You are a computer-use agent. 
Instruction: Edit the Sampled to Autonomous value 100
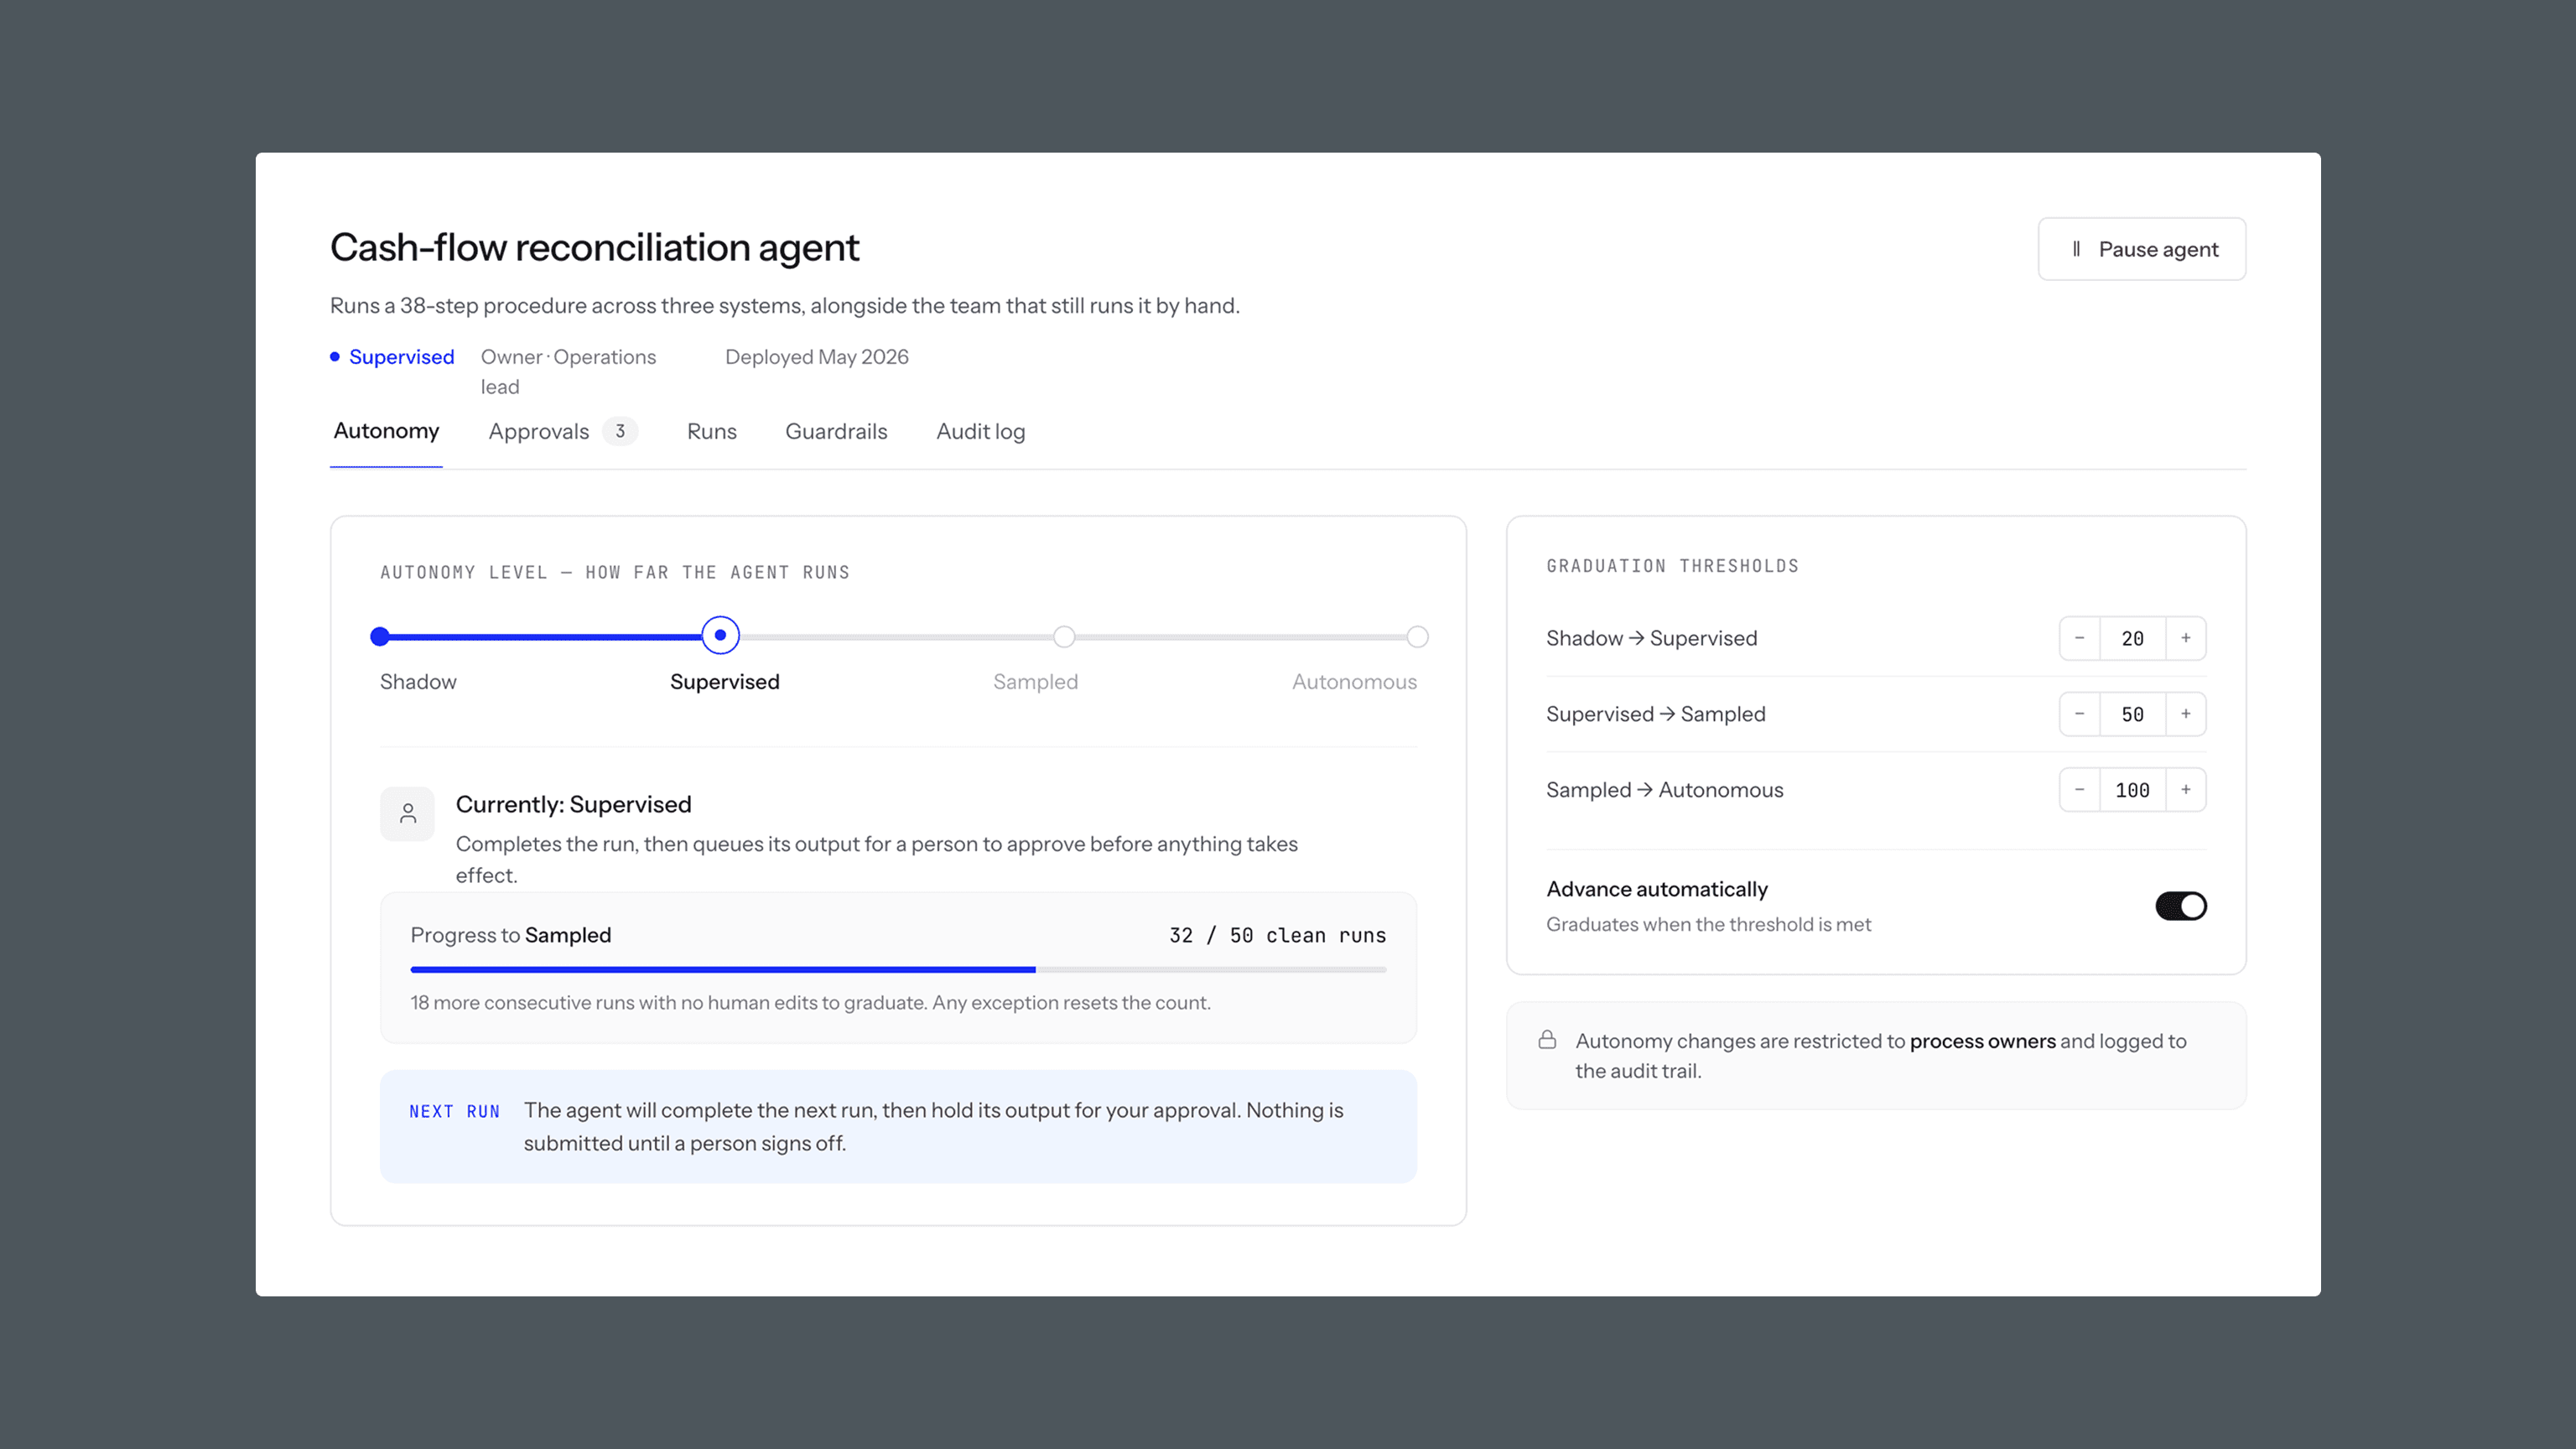click(2132, 790)
